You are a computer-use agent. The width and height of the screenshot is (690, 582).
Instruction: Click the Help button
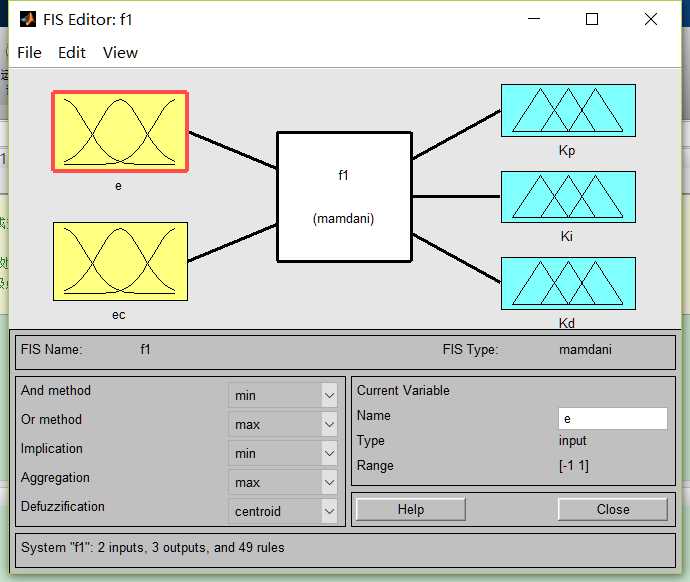coord(411,509)
